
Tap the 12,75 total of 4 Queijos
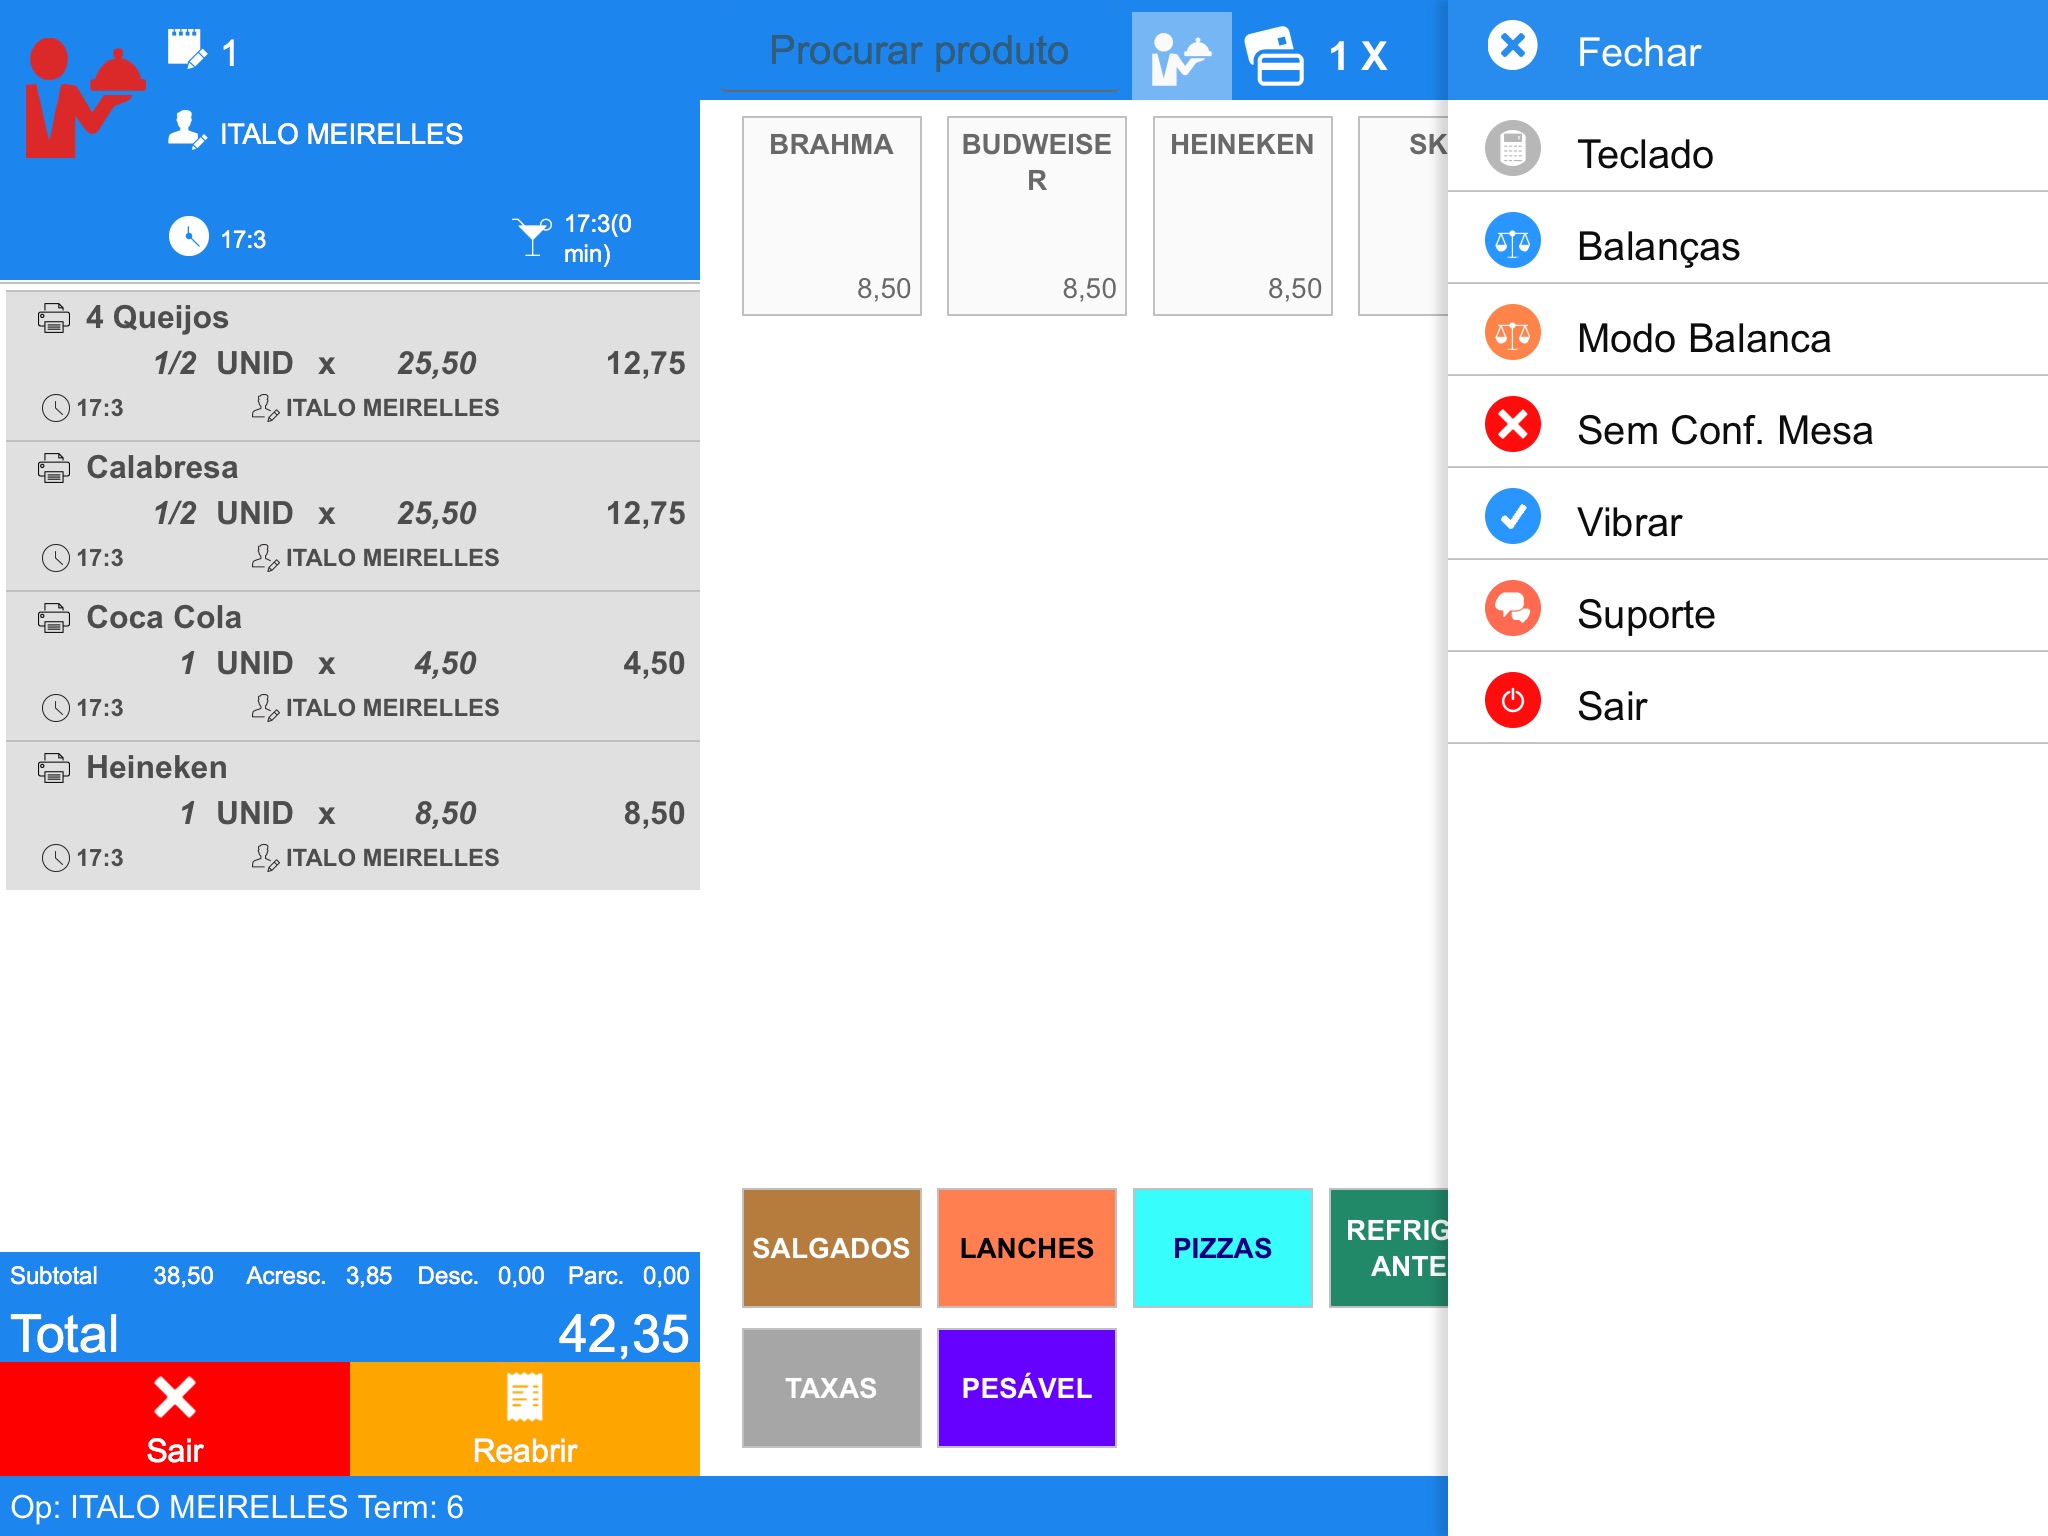pyautogui.click(x=646, y=363)
